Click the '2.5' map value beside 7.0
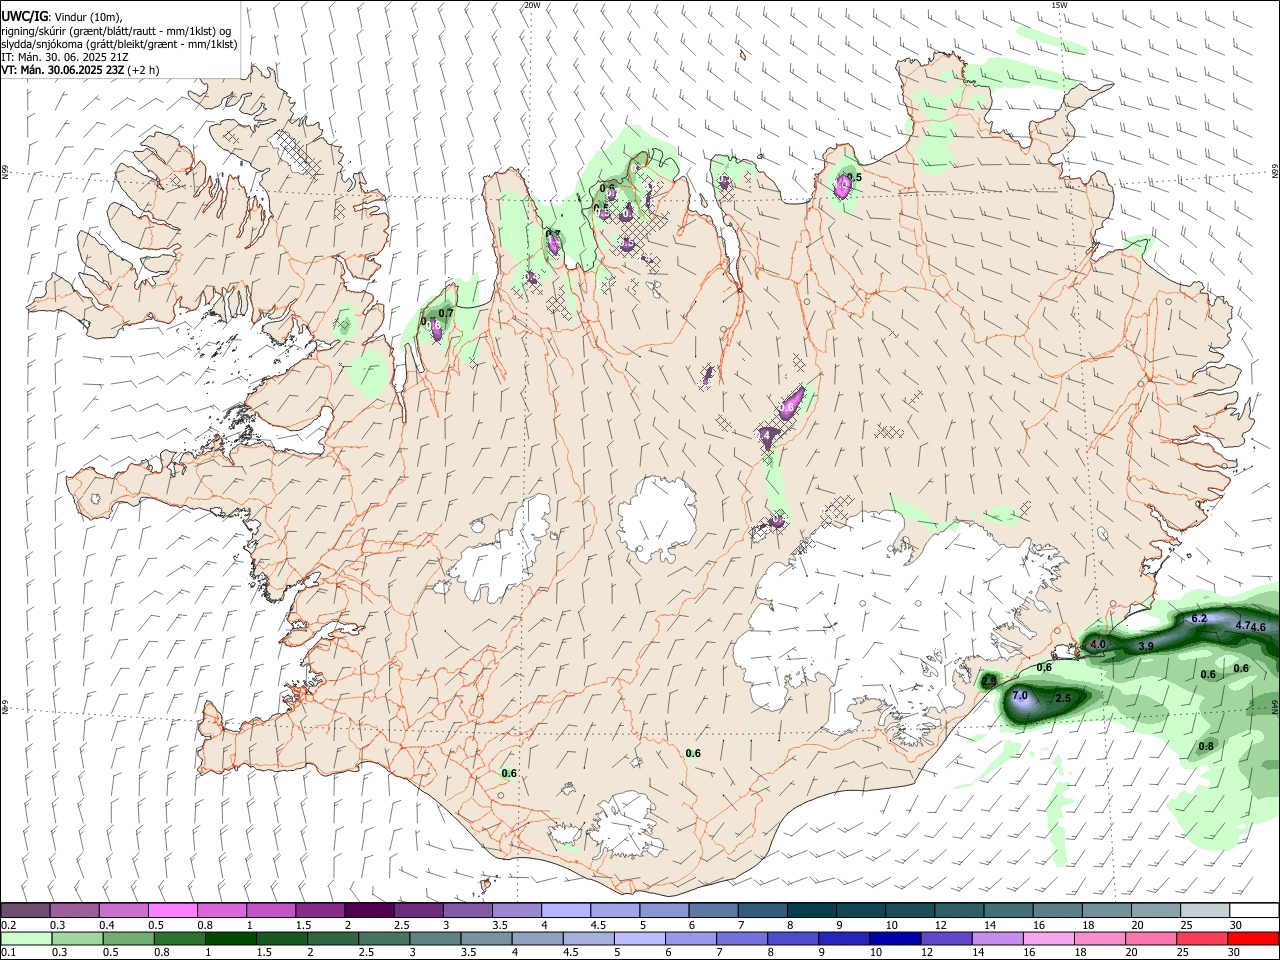This screenshot has width=1280, height=960. tap(1063, 698)
